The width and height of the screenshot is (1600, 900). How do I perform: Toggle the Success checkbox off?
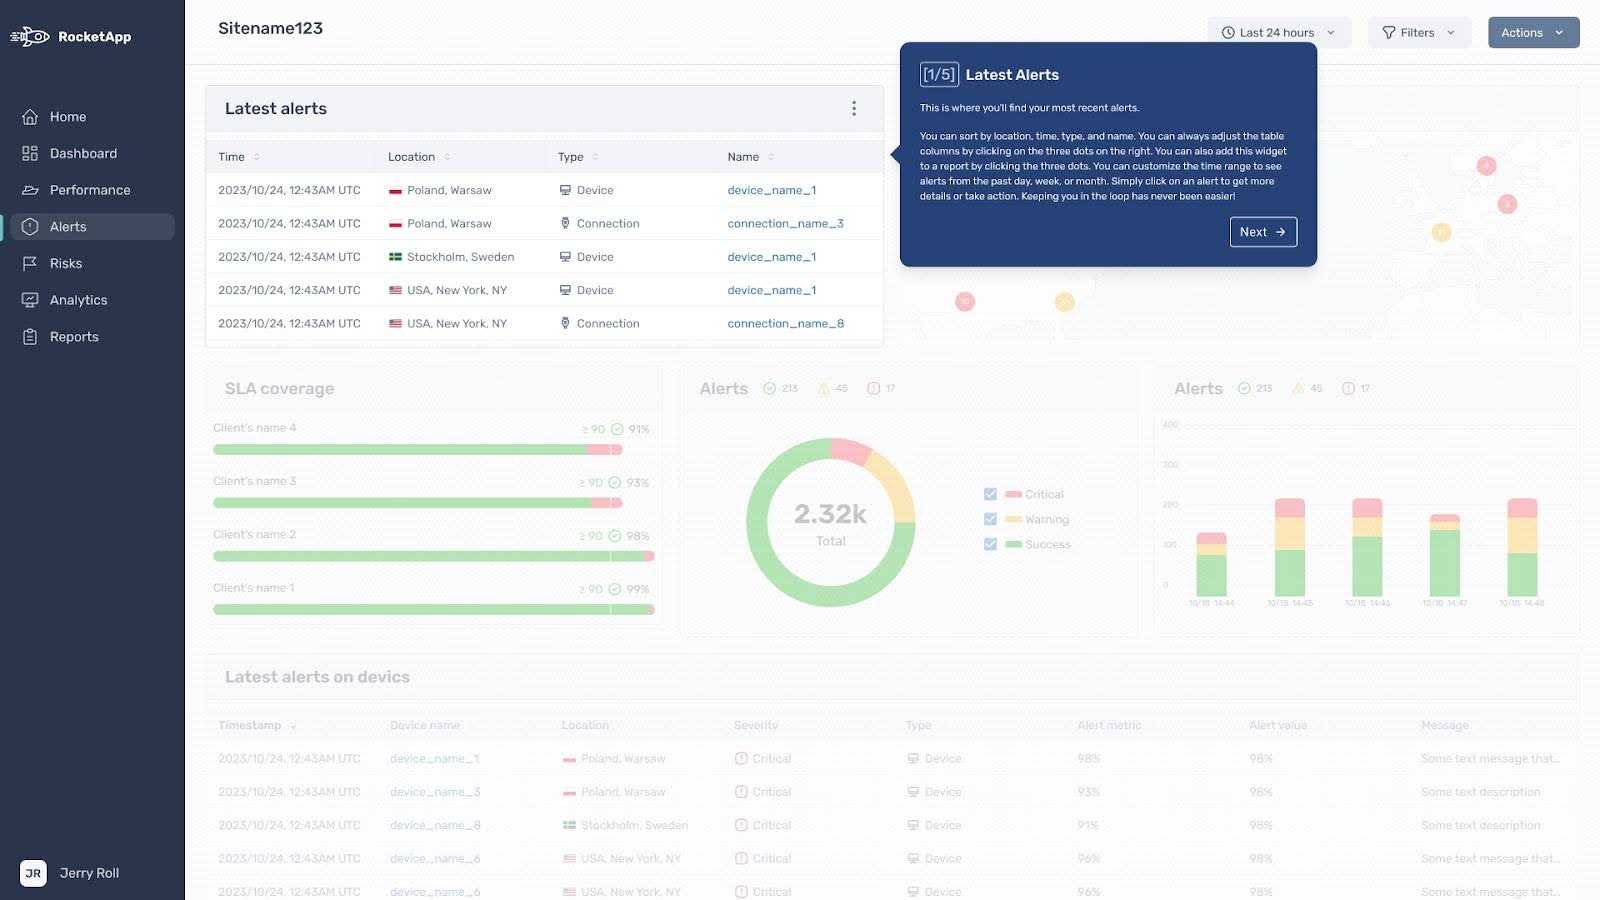pos(990,544)
